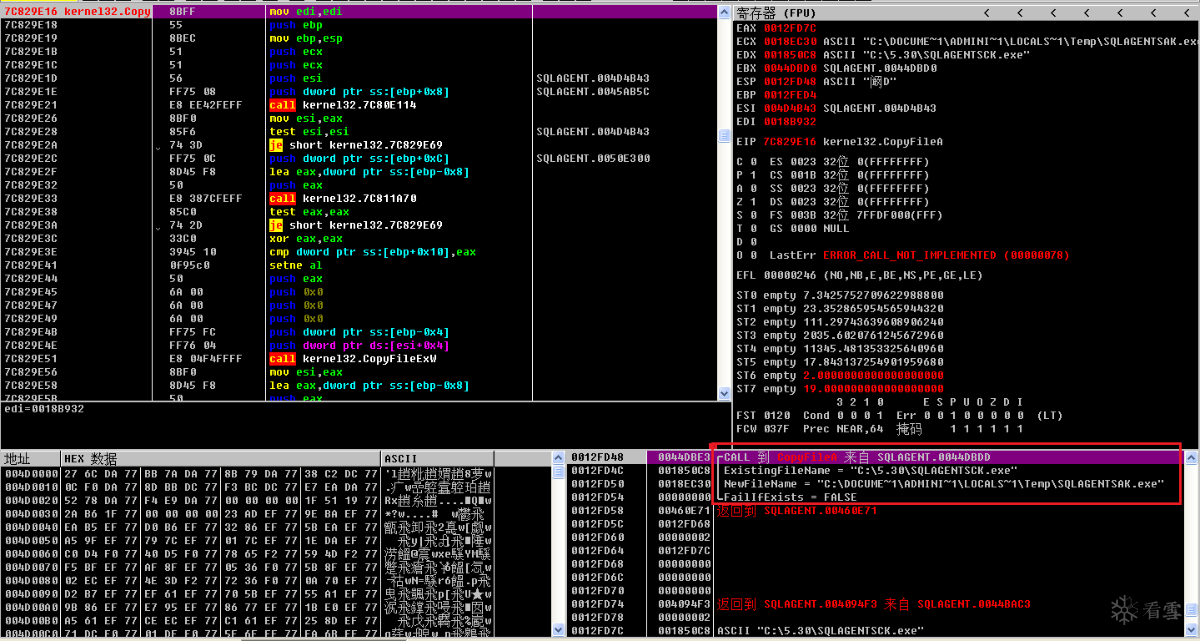Click the ST0 FPU register row
This screenshot has width=1200, height=641.
[x=840, y=295]
